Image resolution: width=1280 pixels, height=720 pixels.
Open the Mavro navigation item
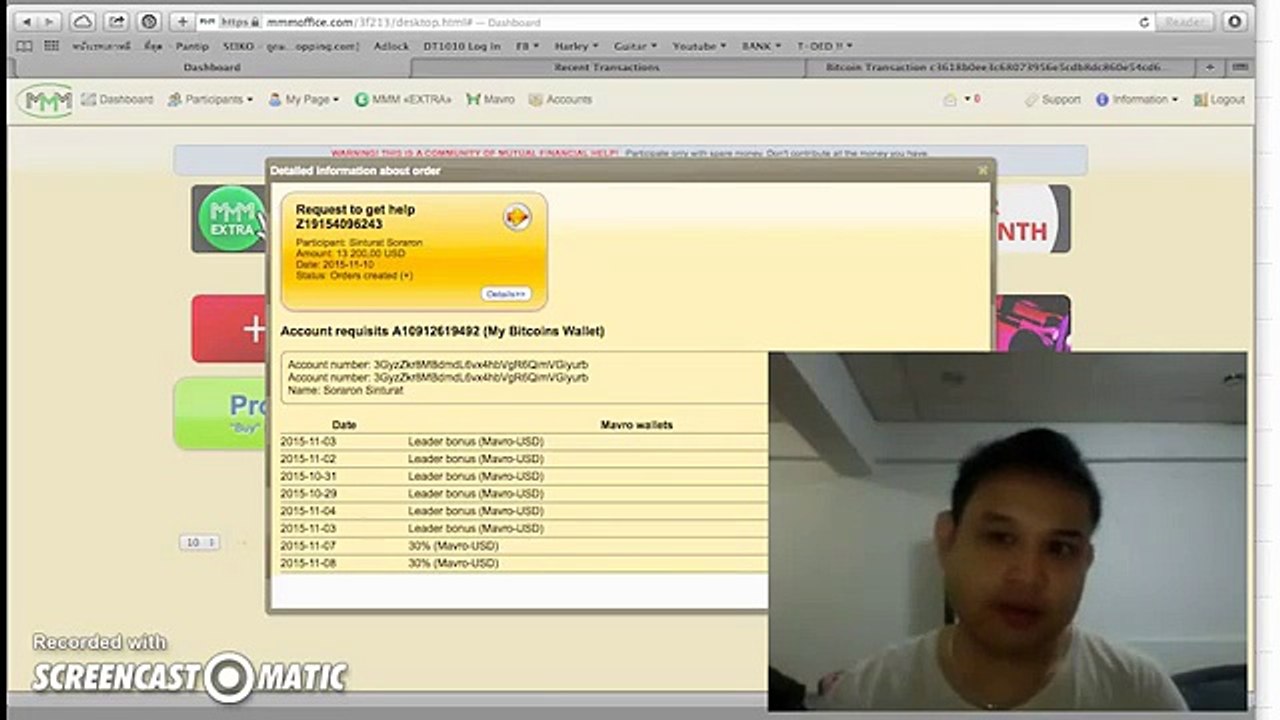coord(490,100)
